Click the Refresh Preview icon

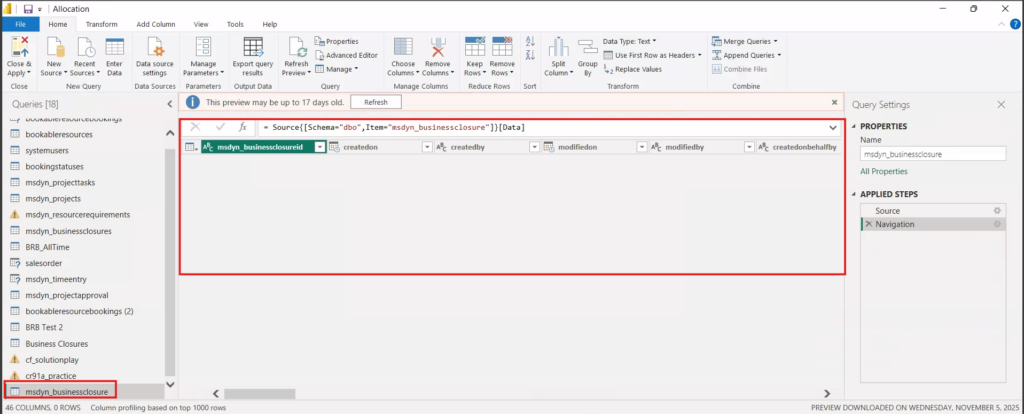tap(297, 49)
